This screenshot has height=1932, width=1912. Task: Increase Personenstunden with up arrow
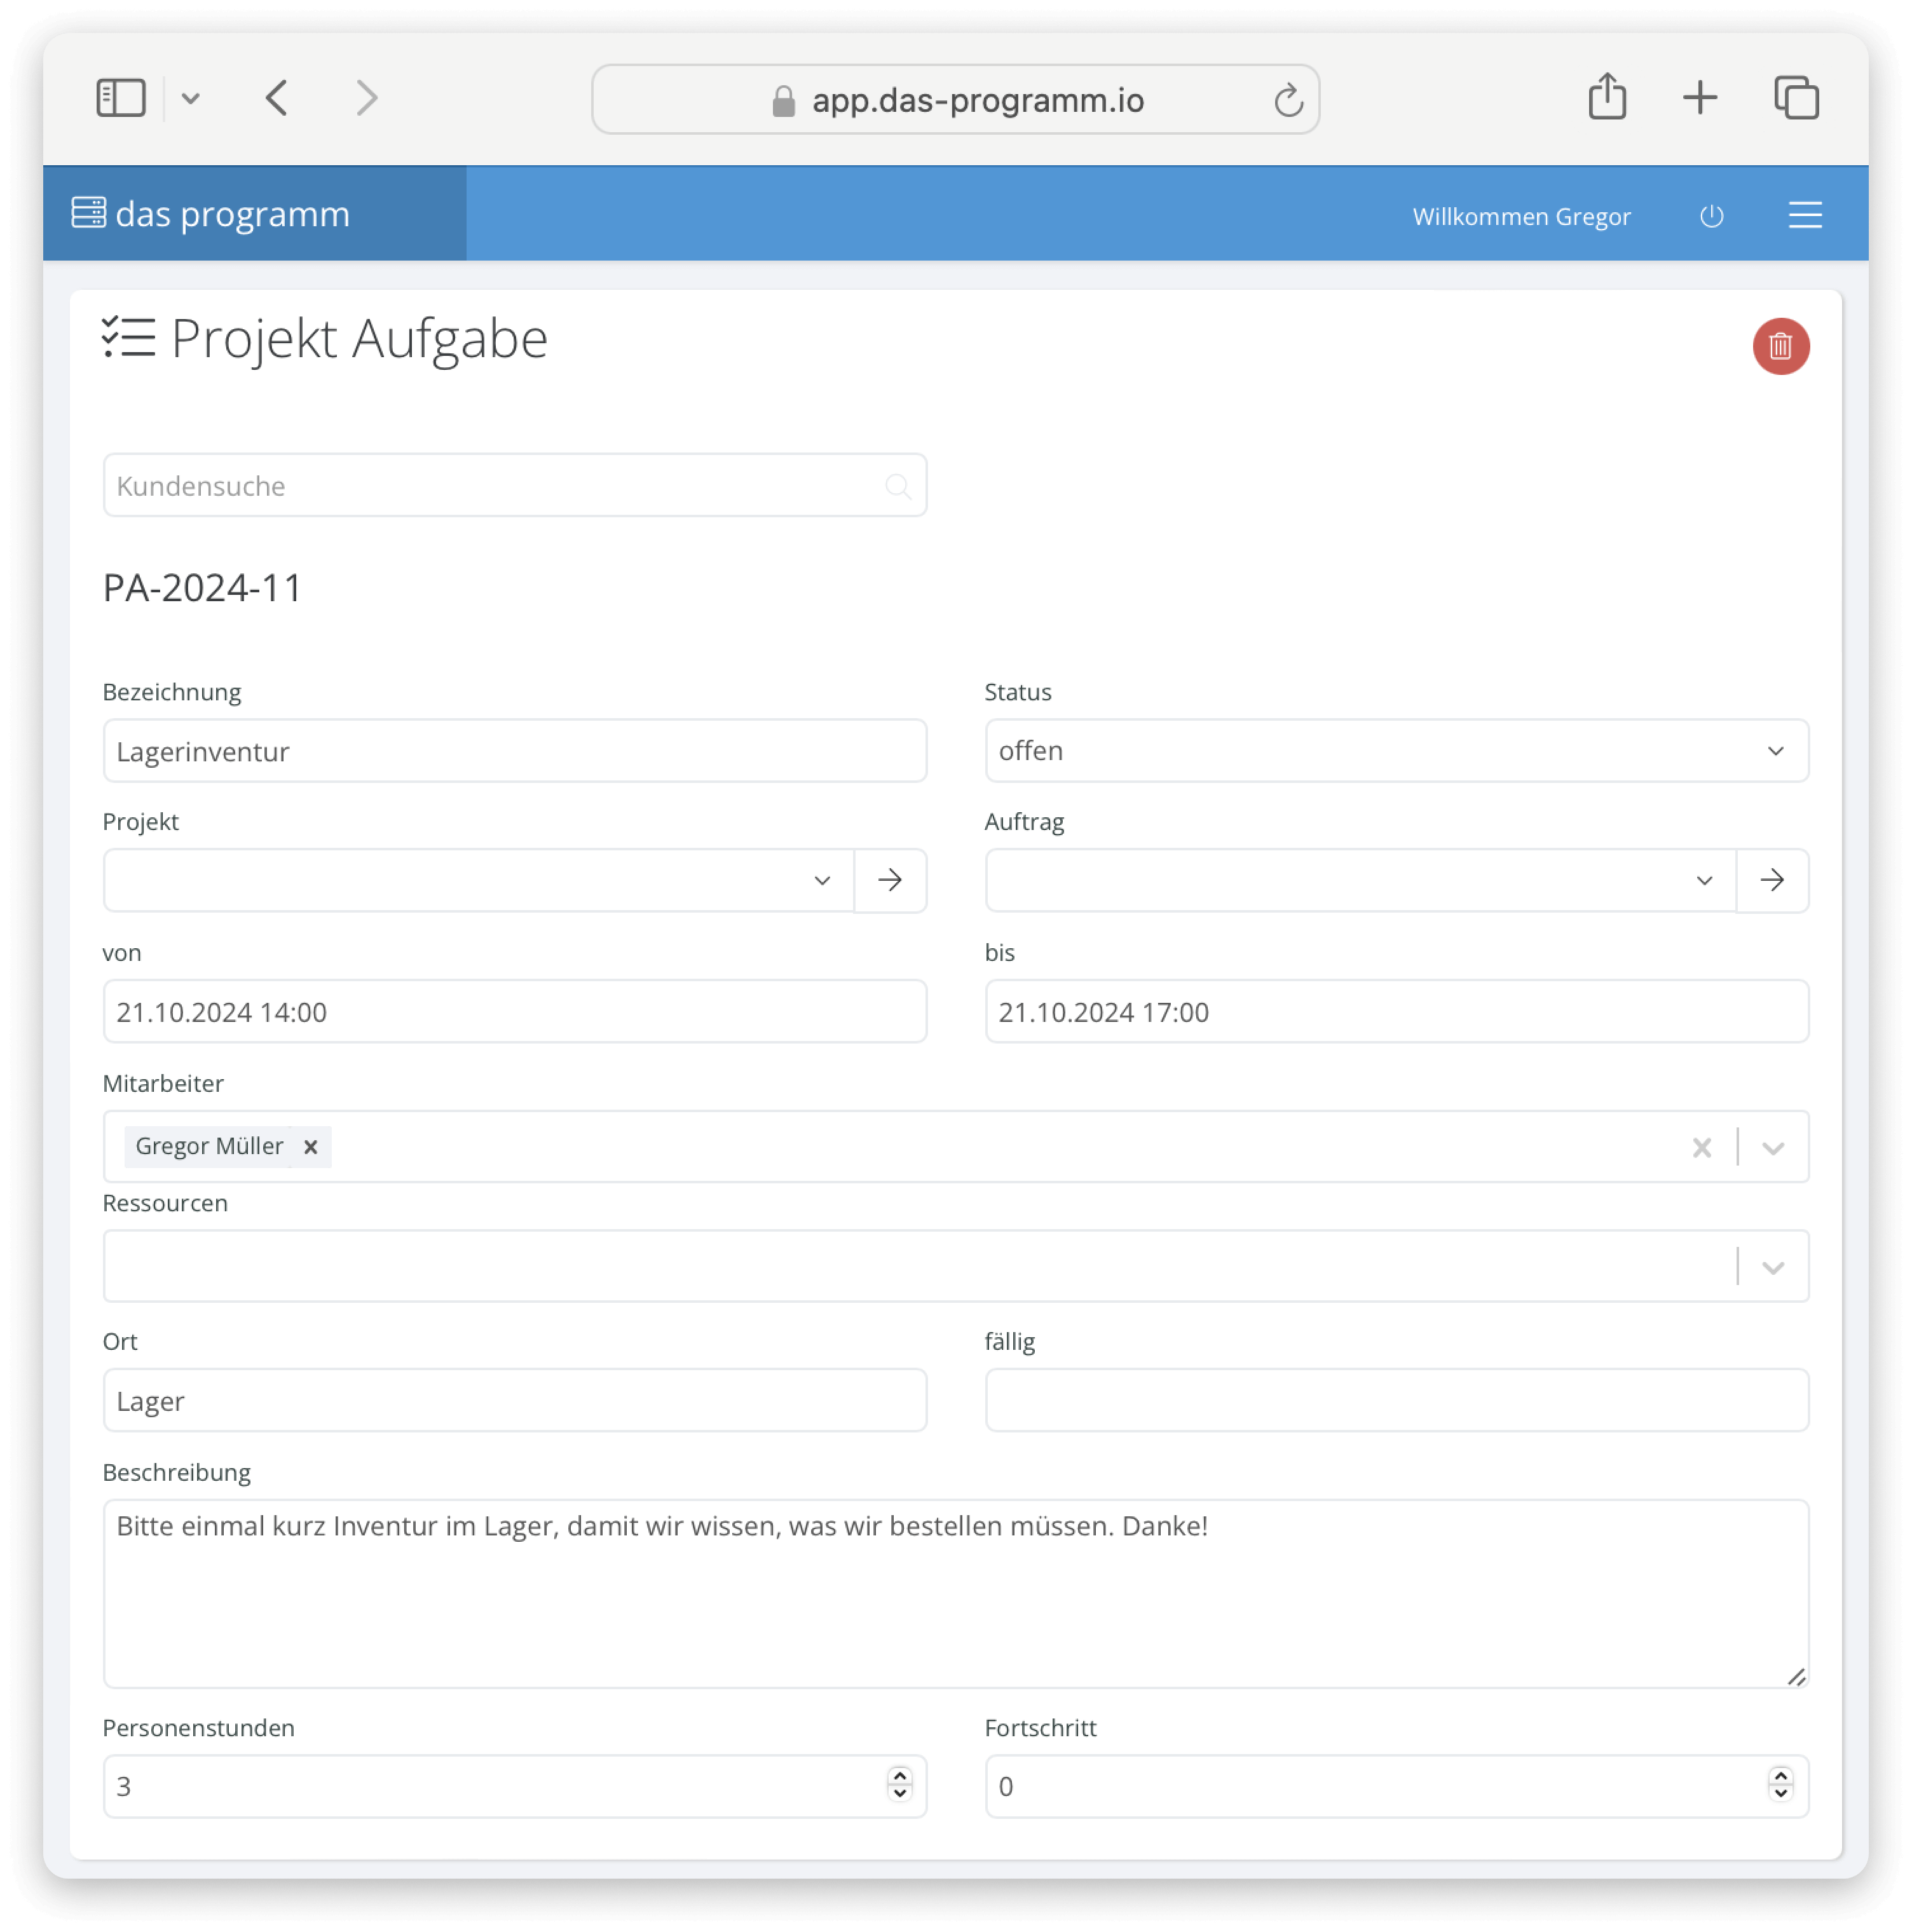(899, 1777)
